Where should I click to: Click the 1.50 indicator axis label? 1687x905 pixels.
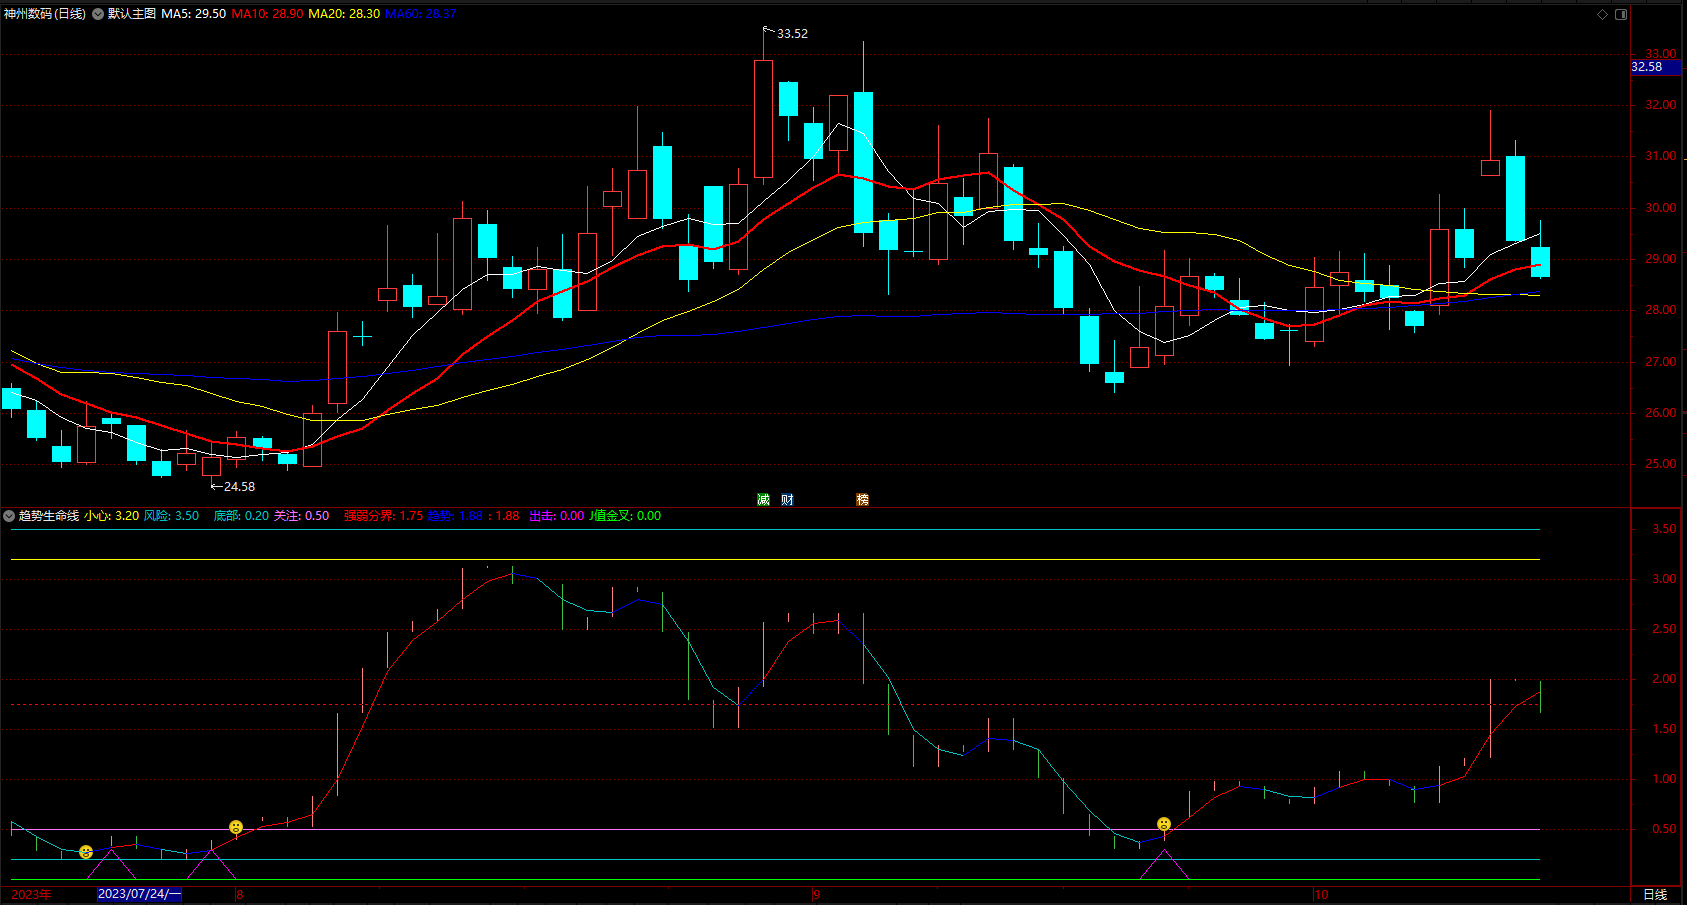[x=1664, y=729]
